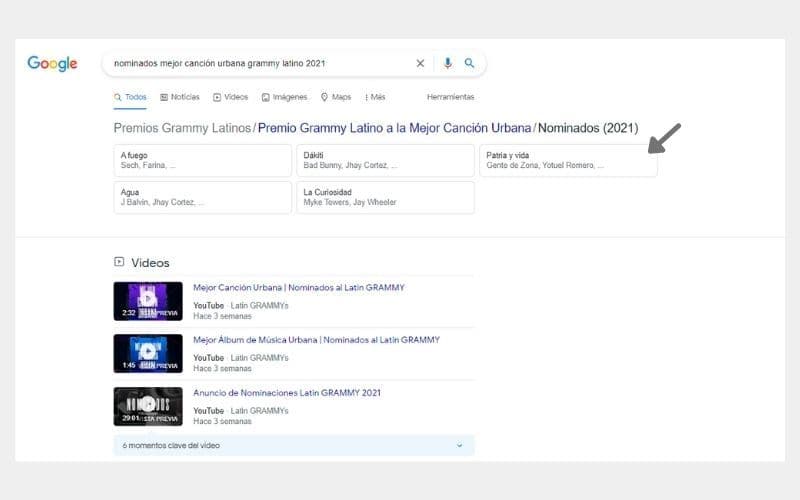Switch to the Noticias tab
Screen dimensions: 800x500
click(x=180, y=97)
